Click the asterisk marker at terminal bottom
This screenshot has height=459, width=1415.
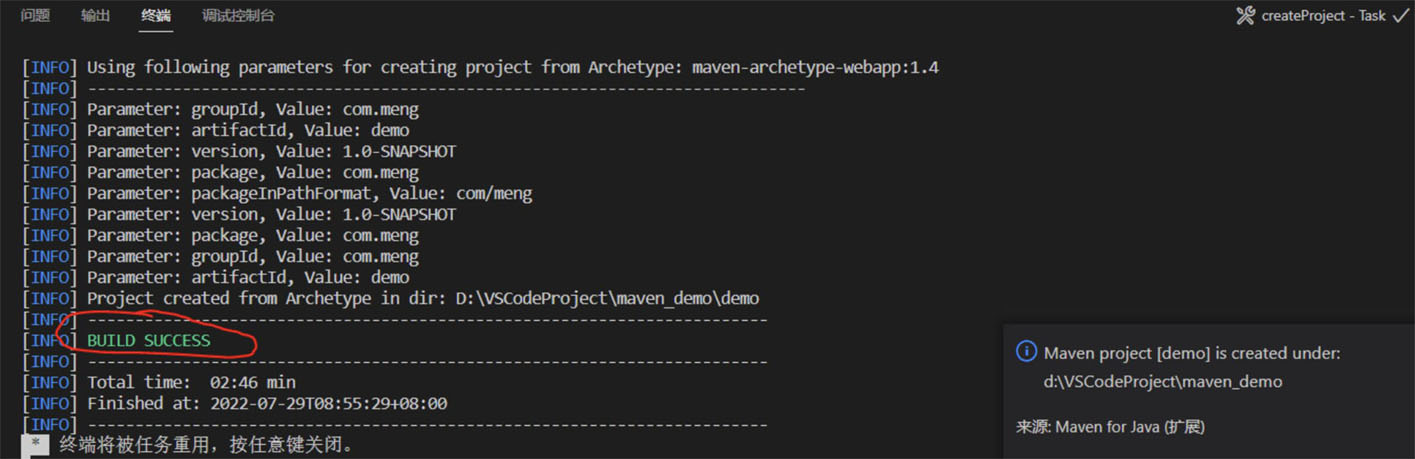pyautogui.click(x=35, y=444)
